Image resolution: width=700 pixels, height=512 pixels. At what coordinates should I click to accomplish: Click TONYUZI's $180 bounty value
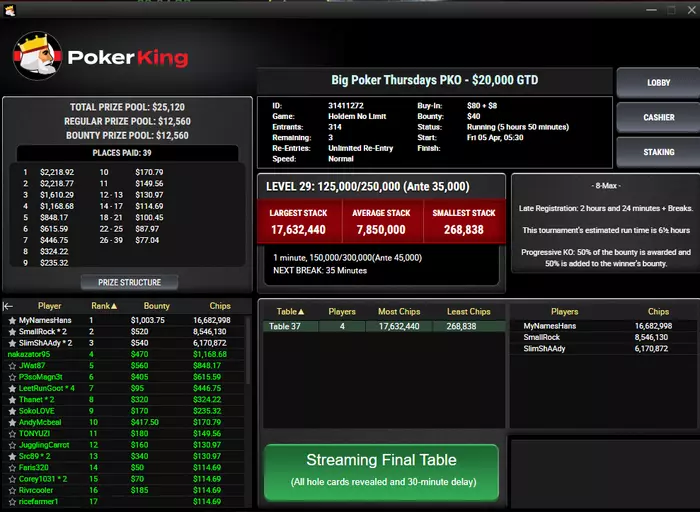139,433
